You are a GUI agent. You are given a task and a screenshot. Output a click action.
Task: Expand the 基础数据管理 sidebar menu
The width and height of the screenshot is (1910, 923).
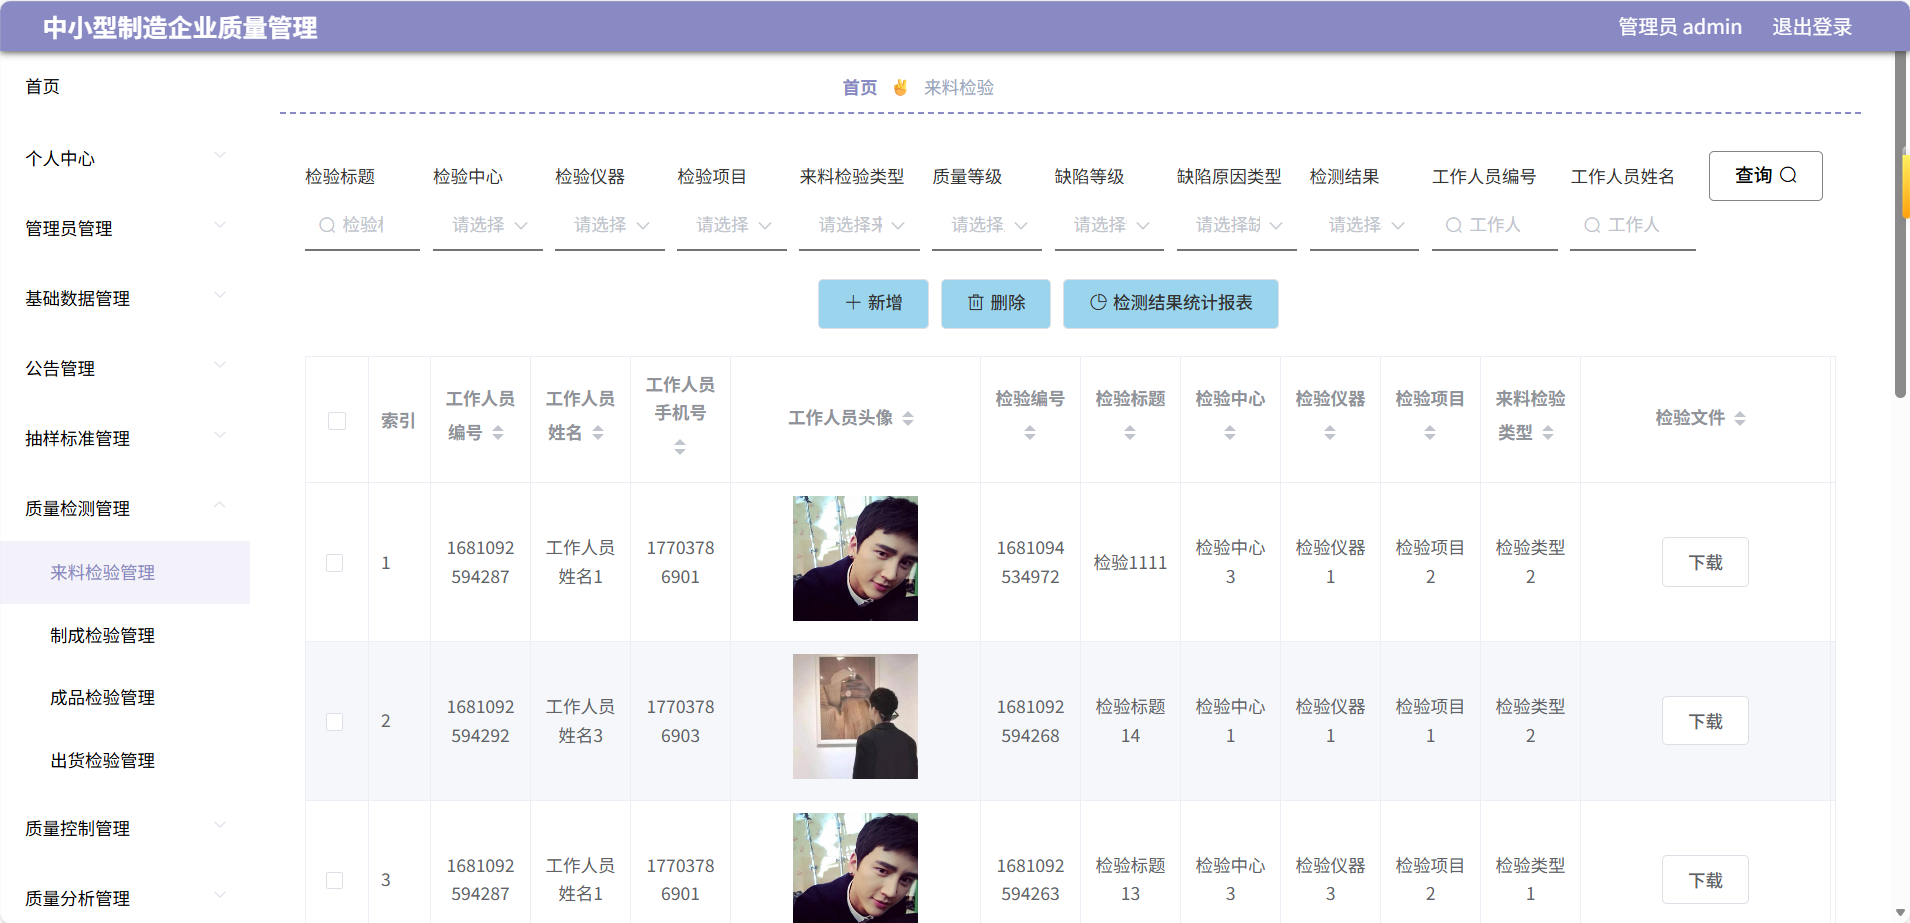tap(125, 298)
